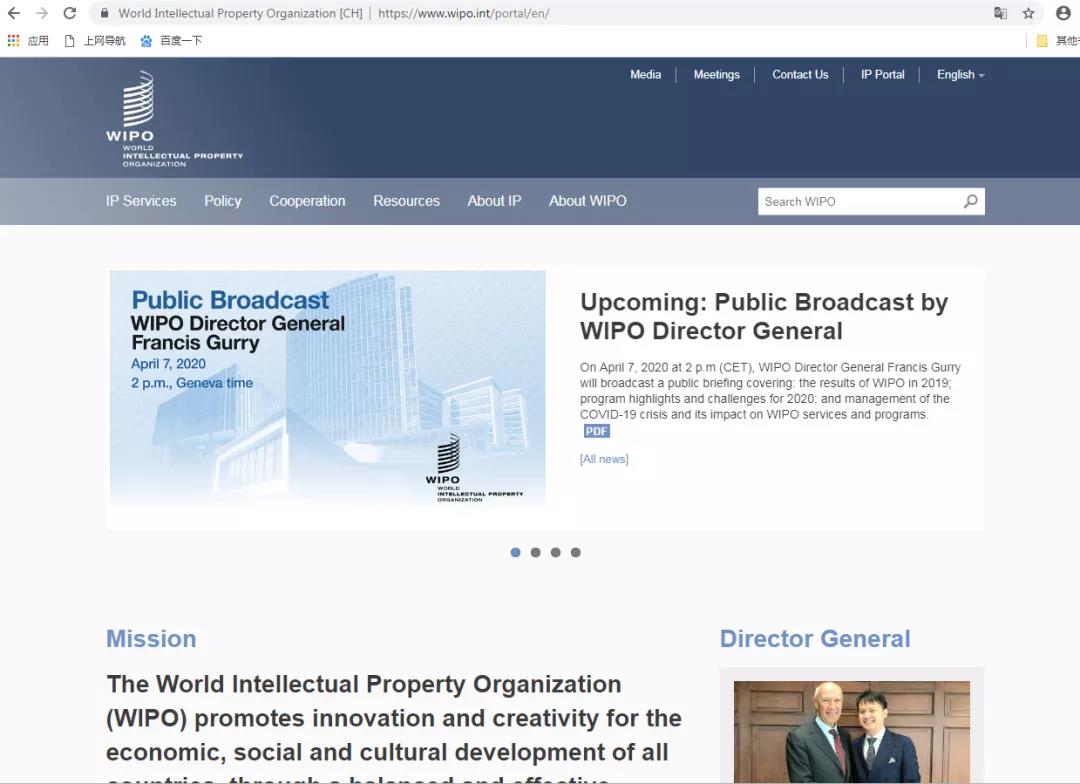Open the apps grid bookmark icon
The width and height of the screenshot is (1080, 784).
13,41
